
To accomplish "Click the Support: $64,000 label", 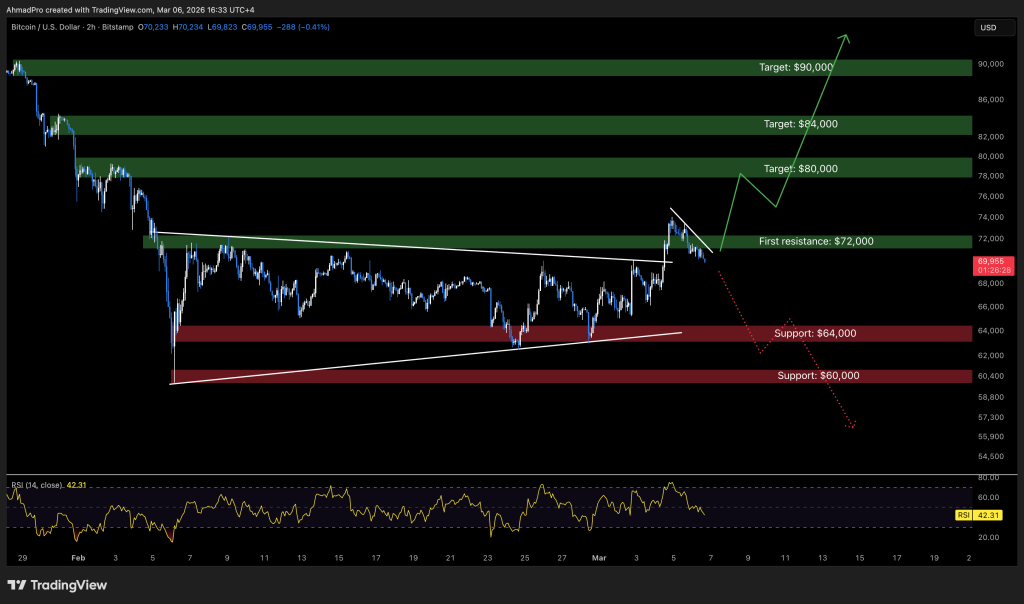I will point(815,333).
